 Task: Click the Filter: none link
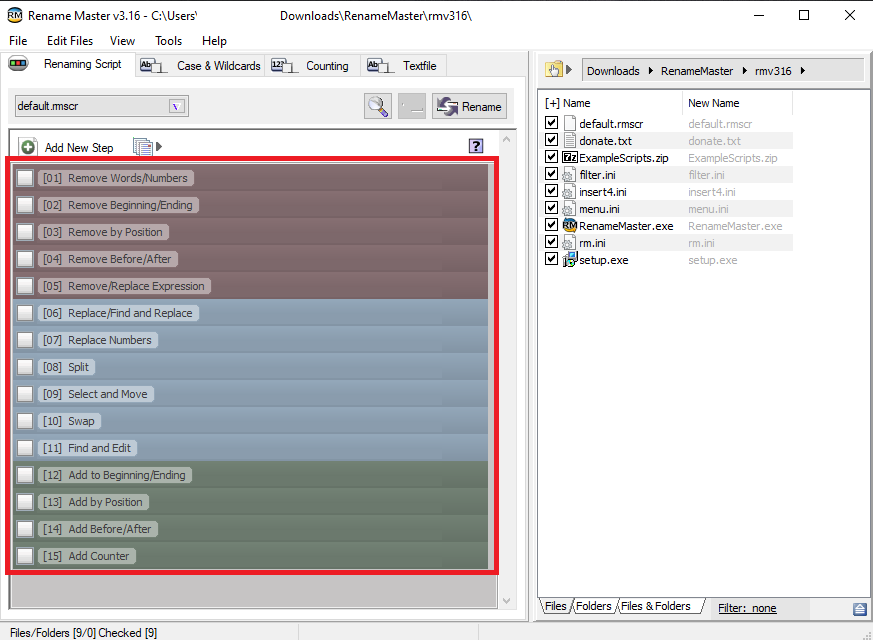746,608
